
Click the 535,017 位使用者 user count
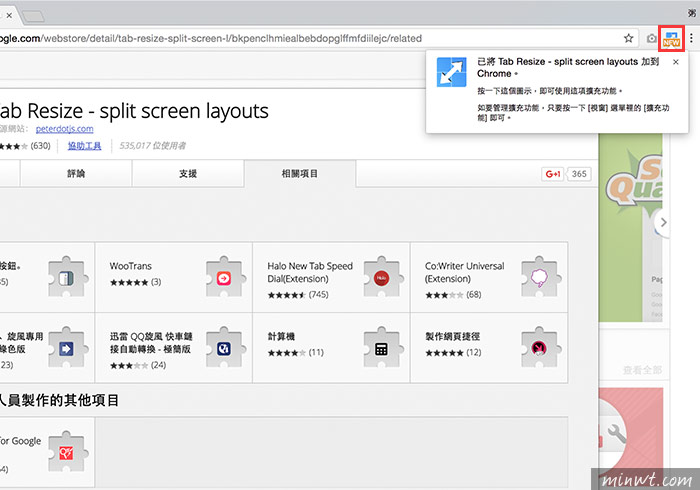tap(153, 146)
